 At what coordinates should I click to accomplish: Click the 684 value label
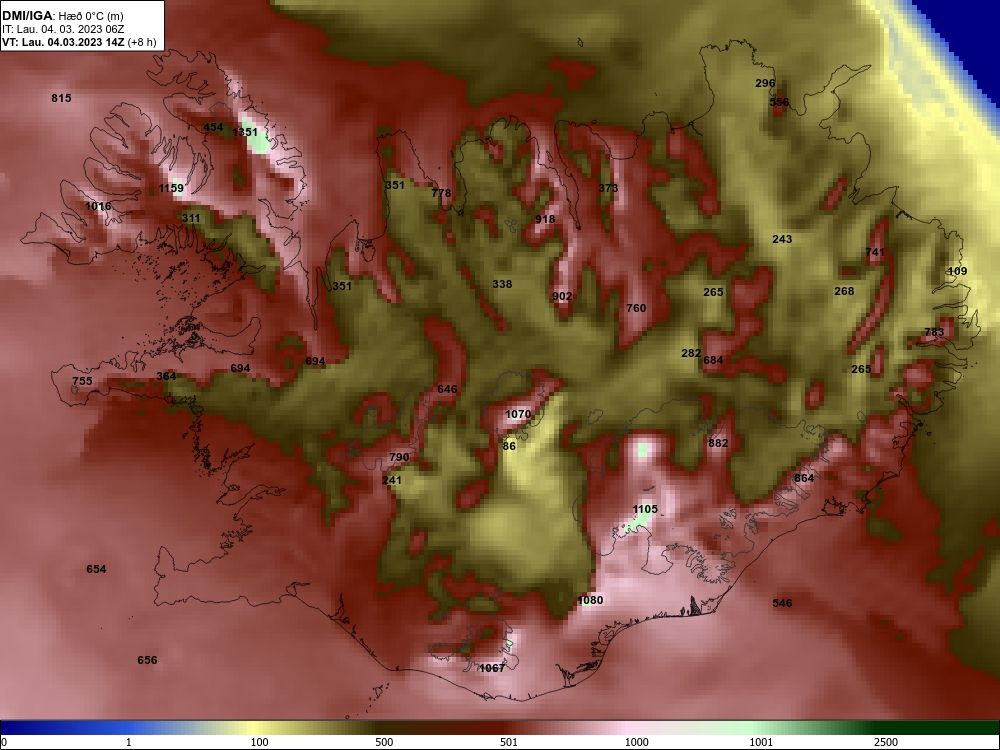[x=714, y=360]
